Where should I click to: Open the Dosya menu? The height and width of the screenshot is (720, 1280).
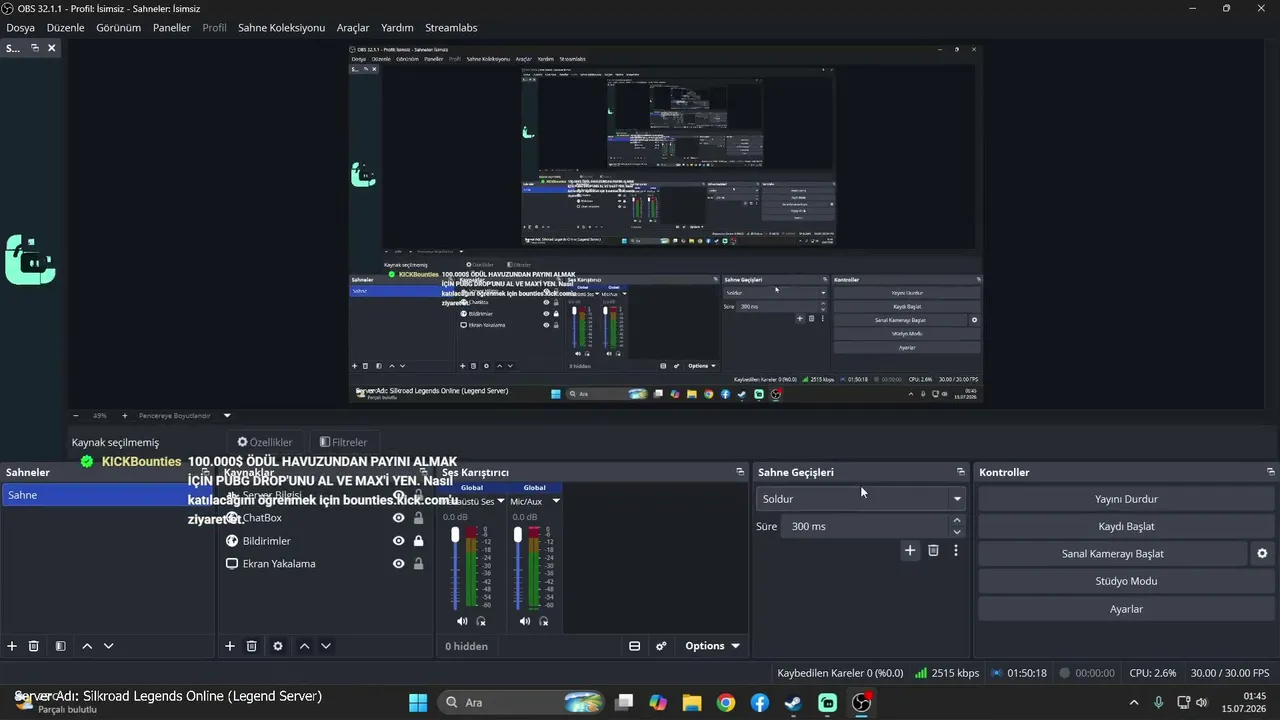[x=20, y=28]
